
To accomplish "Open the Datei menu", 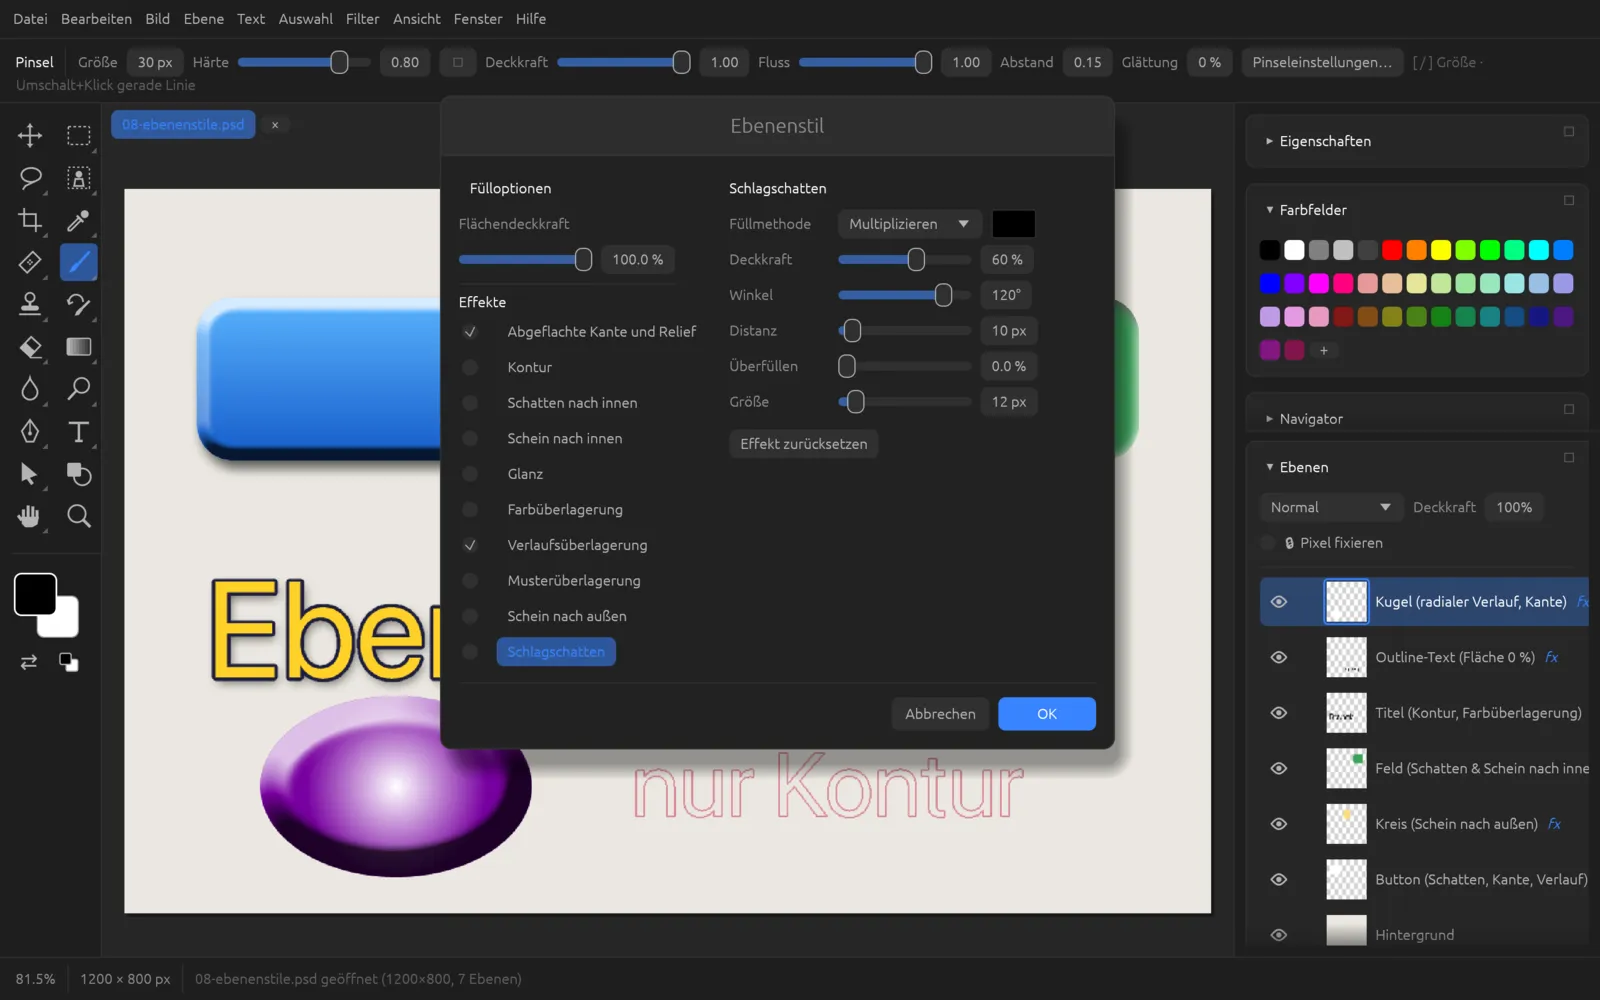I will [30, 19].
